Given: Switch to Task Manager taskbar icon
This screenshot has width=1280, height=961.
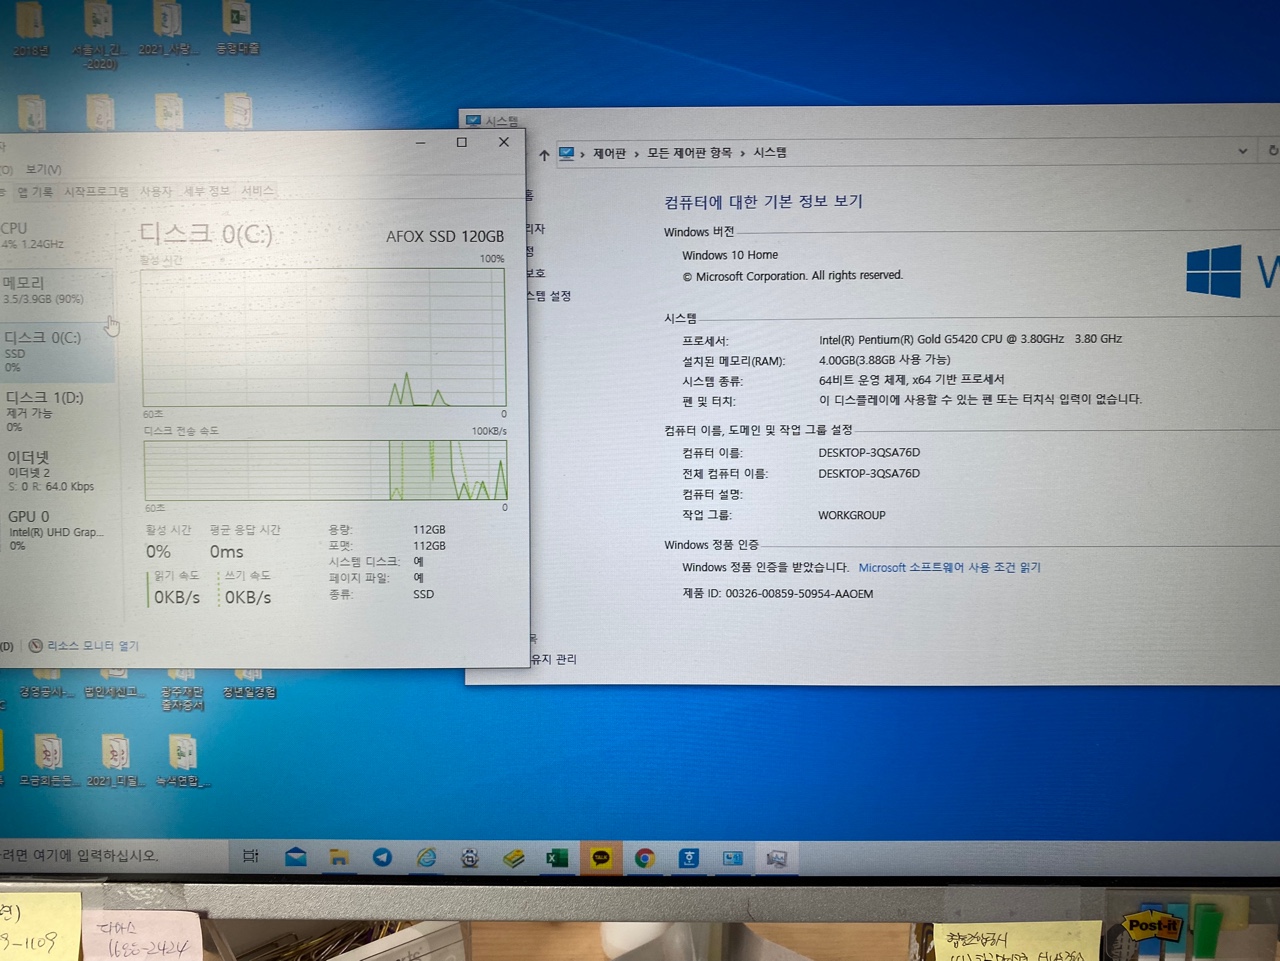Looking at the screenshot, I should pyautogui.click(x=776, y=858).
